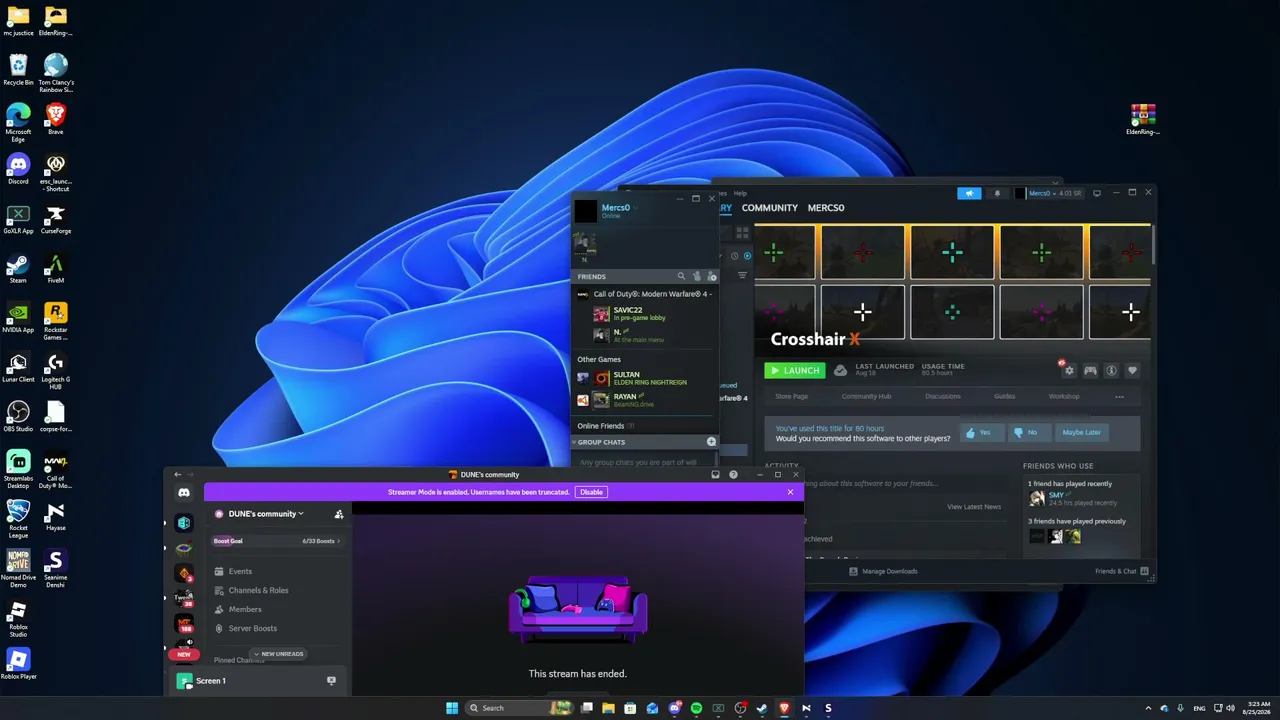1280x720 pixels.
Task: Show hidden system tray icons
Action: (x=1149, y=708)
